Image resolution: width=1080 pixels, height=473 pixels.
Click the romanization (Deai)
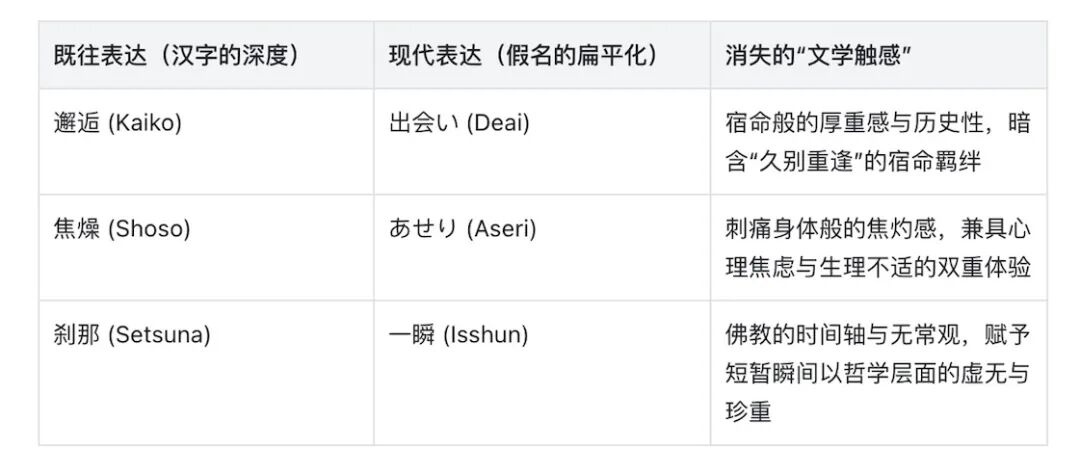pos(498,124)
